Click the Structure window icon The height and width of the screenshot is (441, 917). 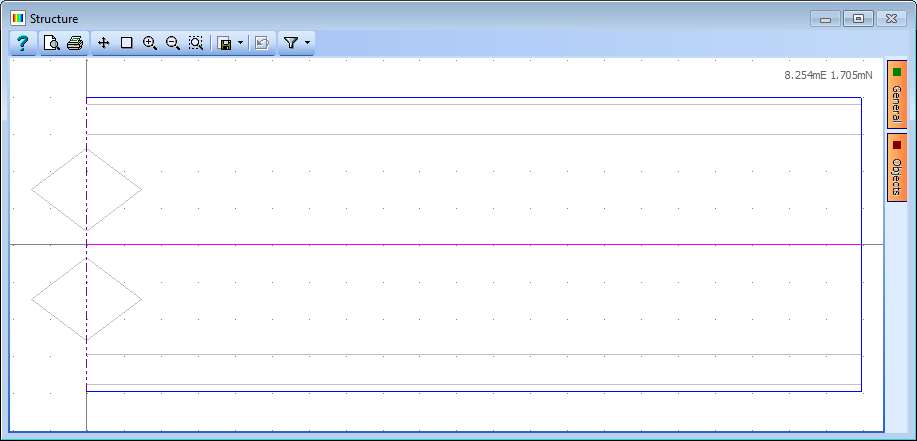(x=18, y=19)
